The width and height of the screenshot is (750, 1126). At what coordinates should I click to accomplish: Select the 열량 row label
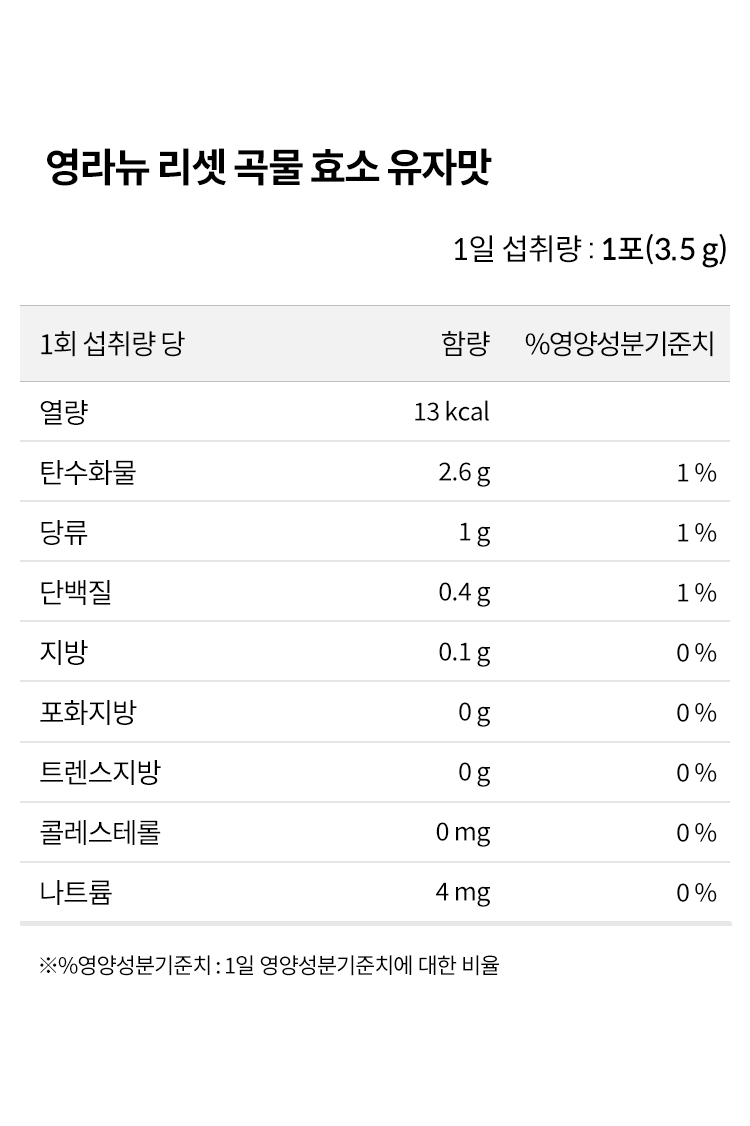(x=64, y=412)
